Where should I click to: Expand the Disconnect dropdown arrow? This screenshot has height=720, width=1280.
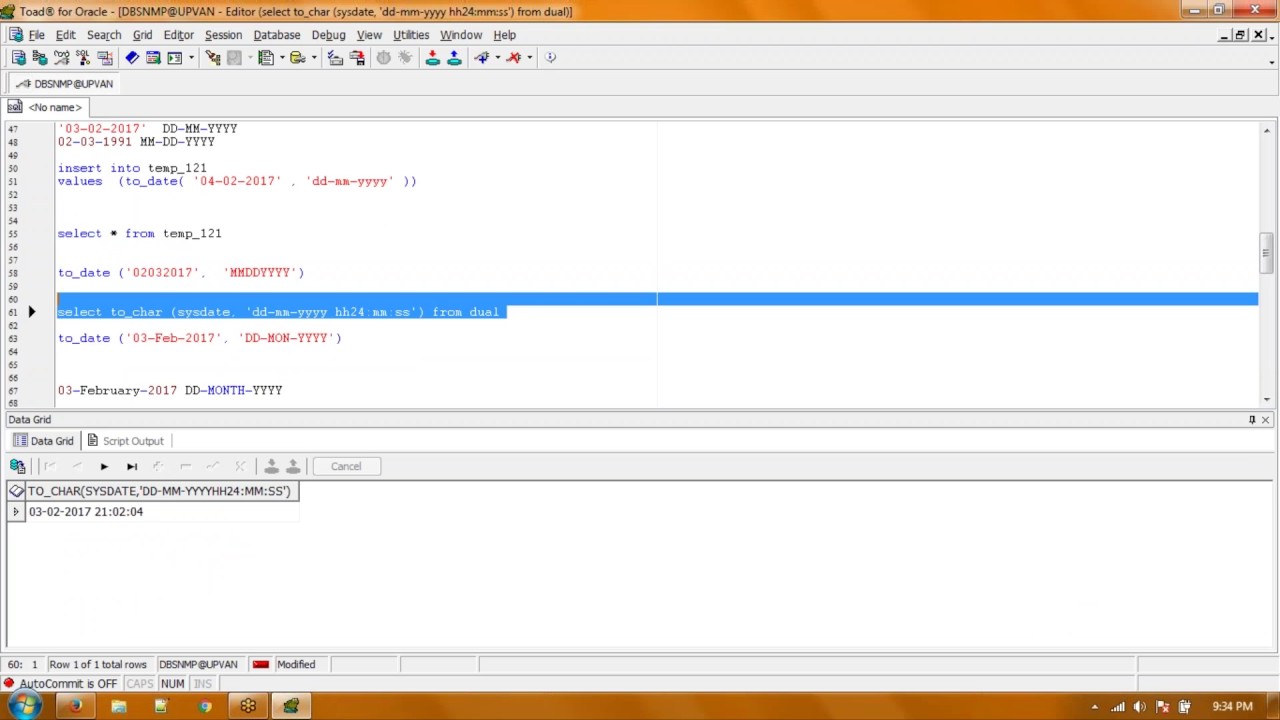[x=529, y=58]
